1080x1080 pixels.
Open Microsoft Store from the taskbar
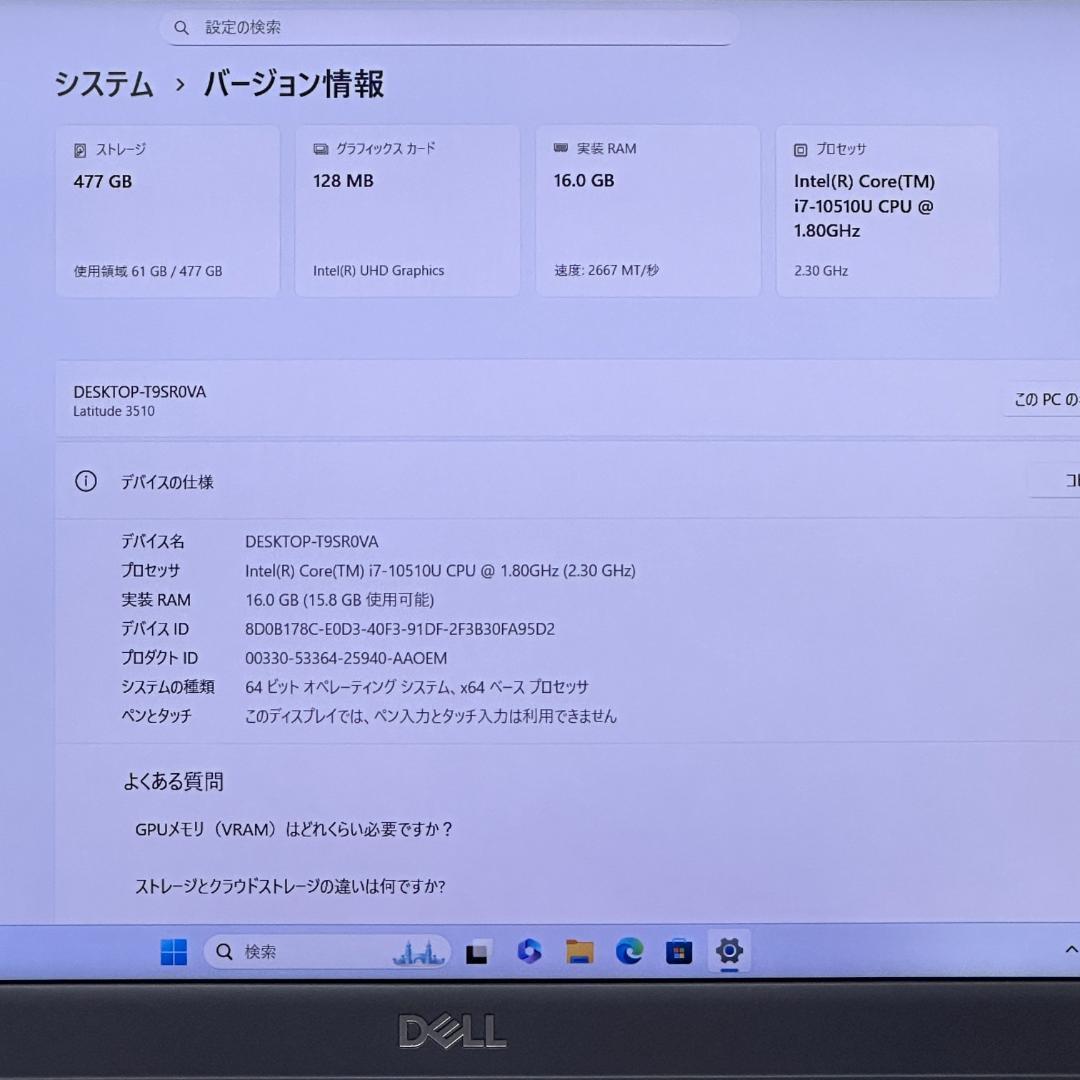click(x=678, y=952)
